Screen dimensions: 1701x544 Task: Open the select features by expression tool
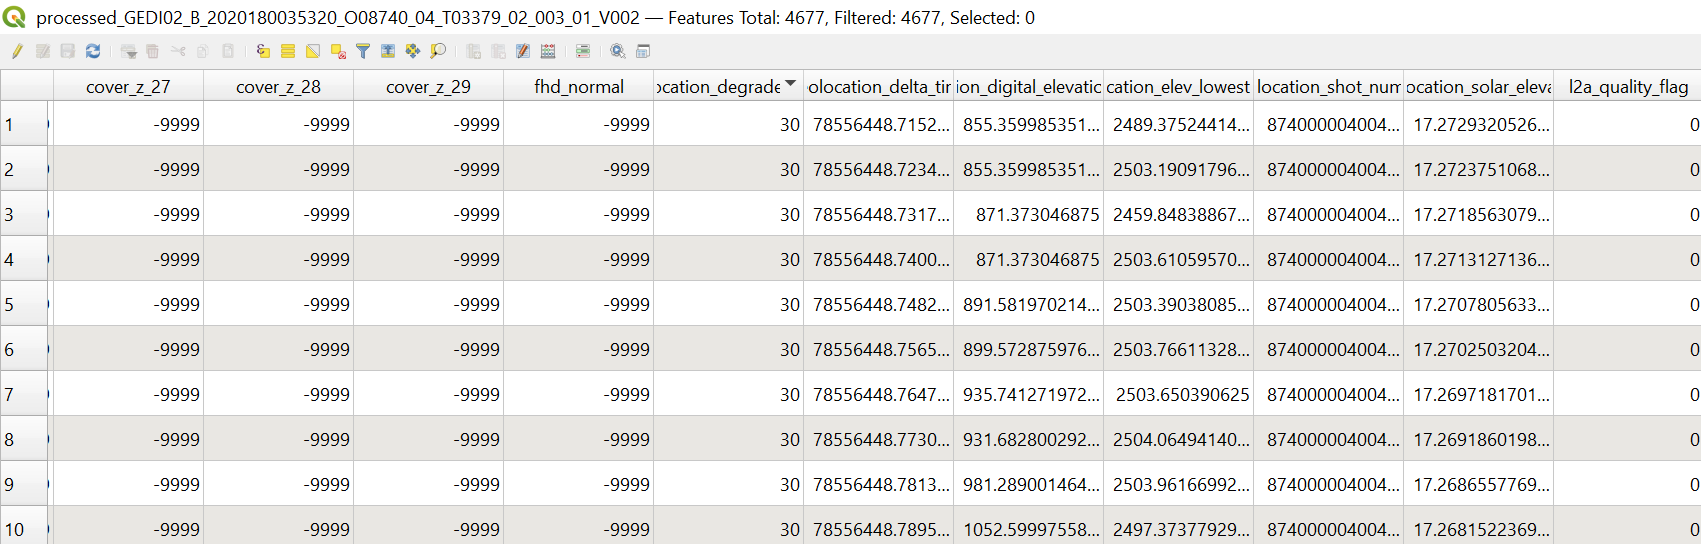click(263, 51)
